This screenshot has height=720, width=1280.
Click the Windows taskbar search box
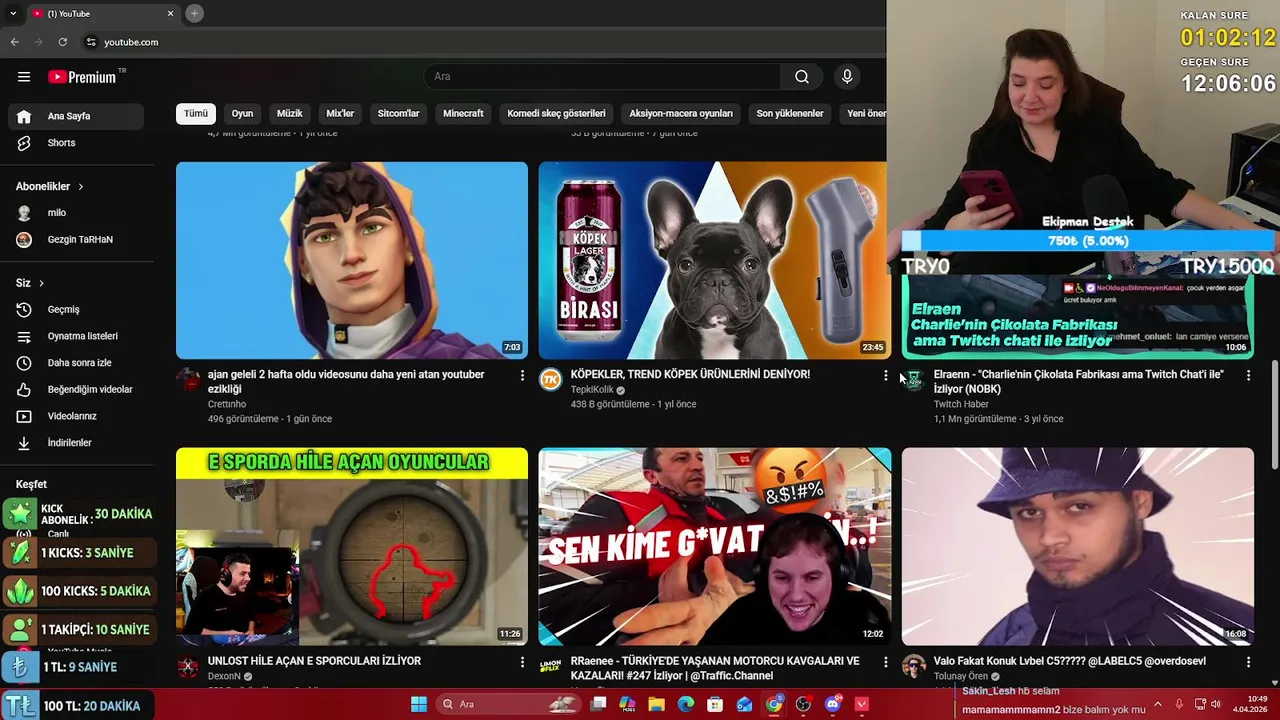pos(510,704)
